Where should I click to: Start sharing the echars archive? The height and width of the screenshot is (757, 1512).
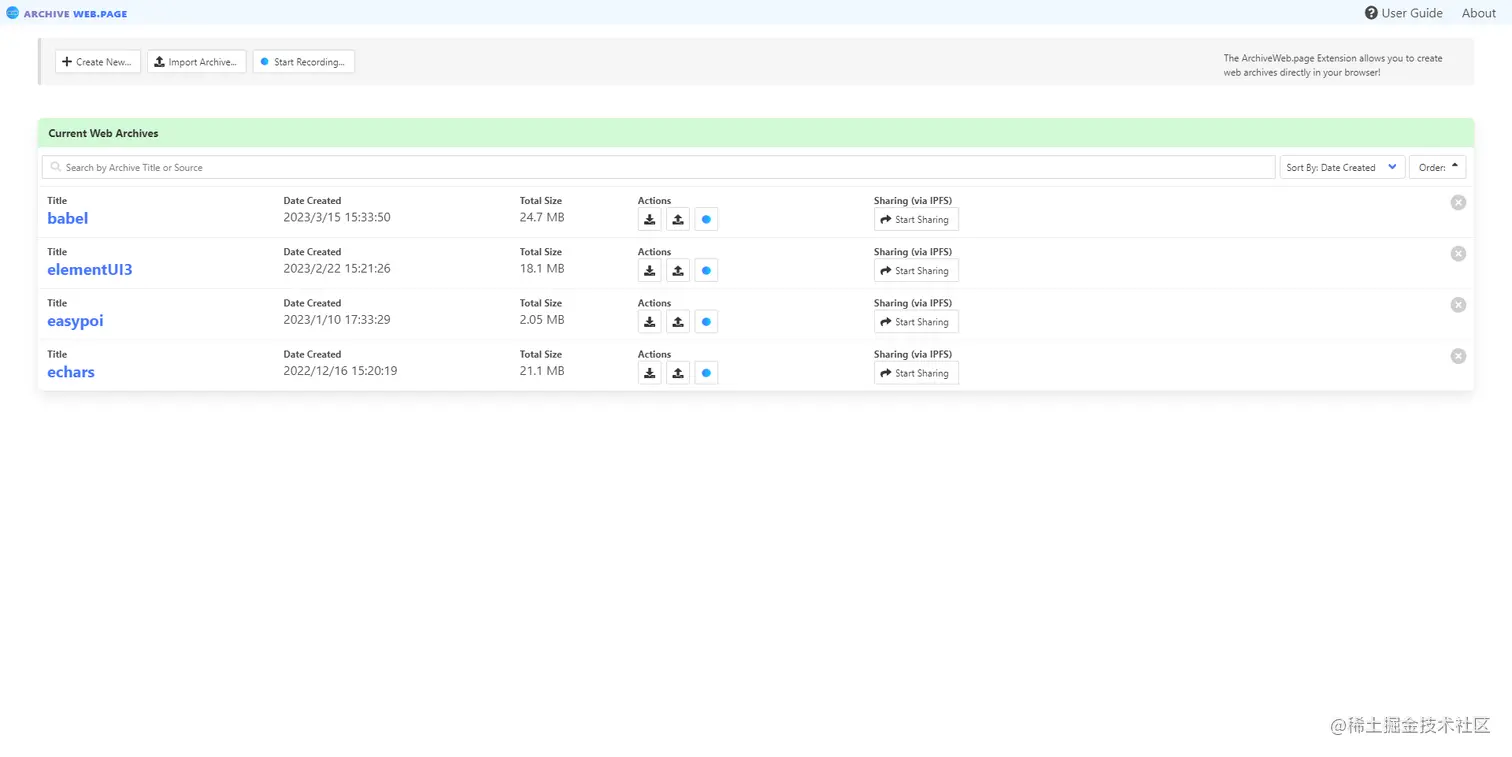click(x=916, y=373)
